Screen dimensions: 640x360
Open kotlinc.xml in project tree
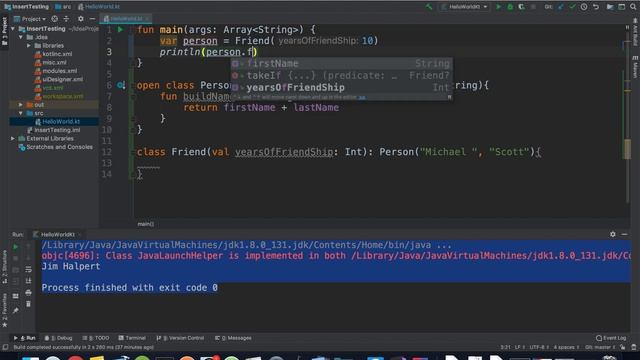click(x=53, y=54)
